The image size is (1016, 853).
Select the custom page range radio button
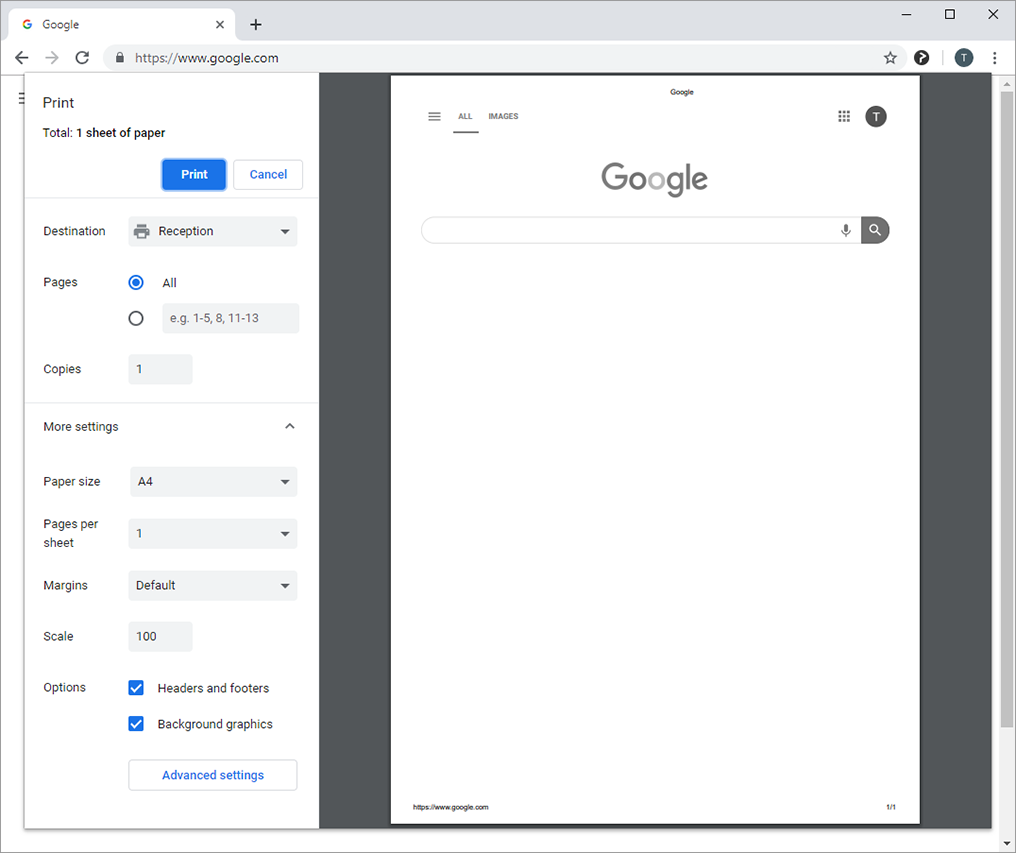pos(136,319)
